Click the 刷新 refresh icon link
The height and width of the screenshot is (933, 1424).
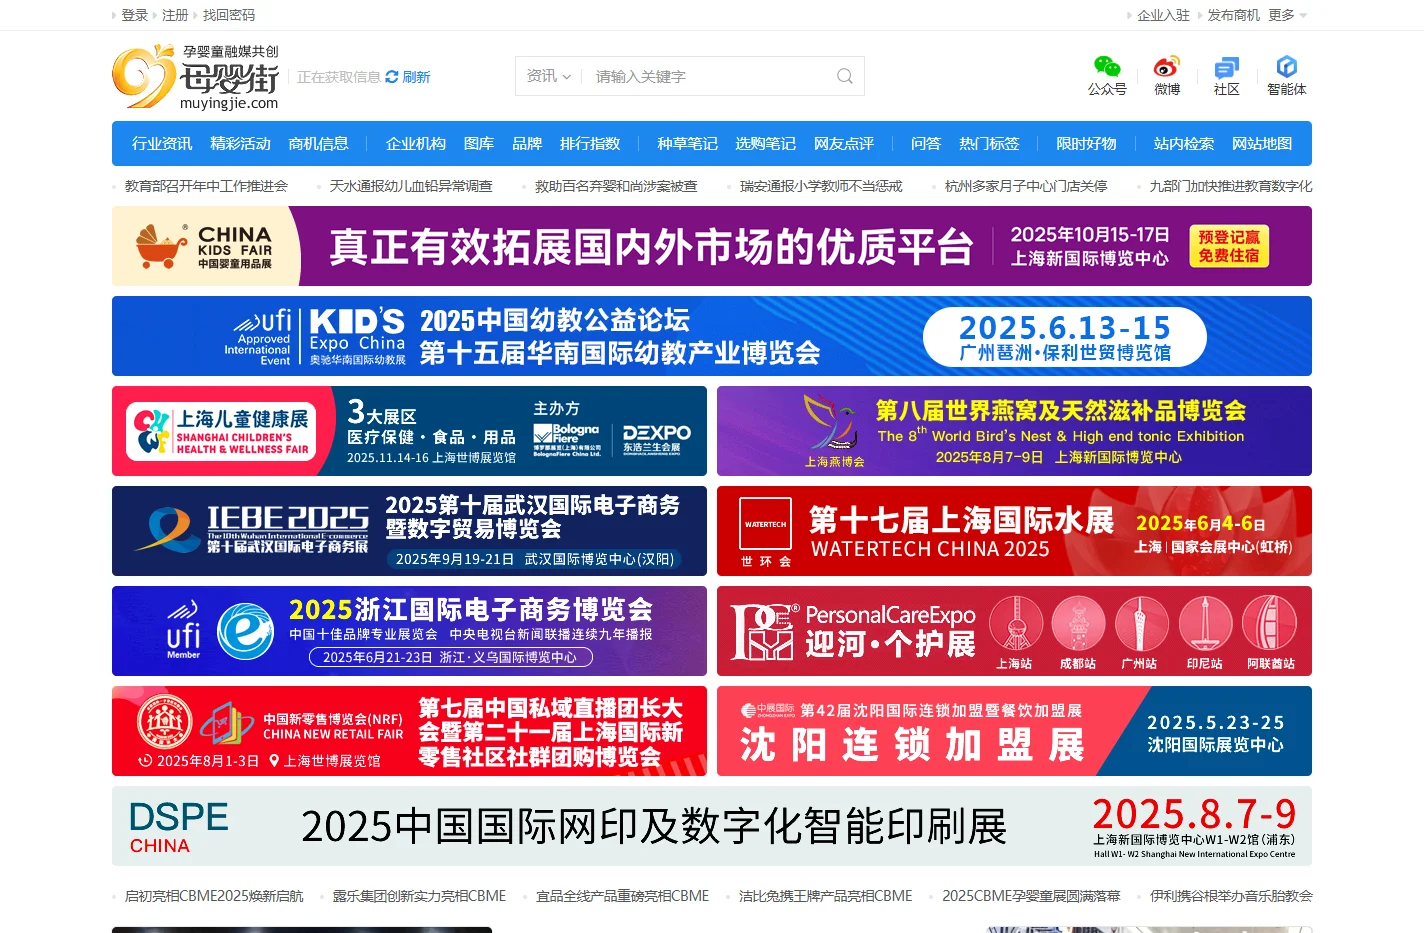point(407,77)
